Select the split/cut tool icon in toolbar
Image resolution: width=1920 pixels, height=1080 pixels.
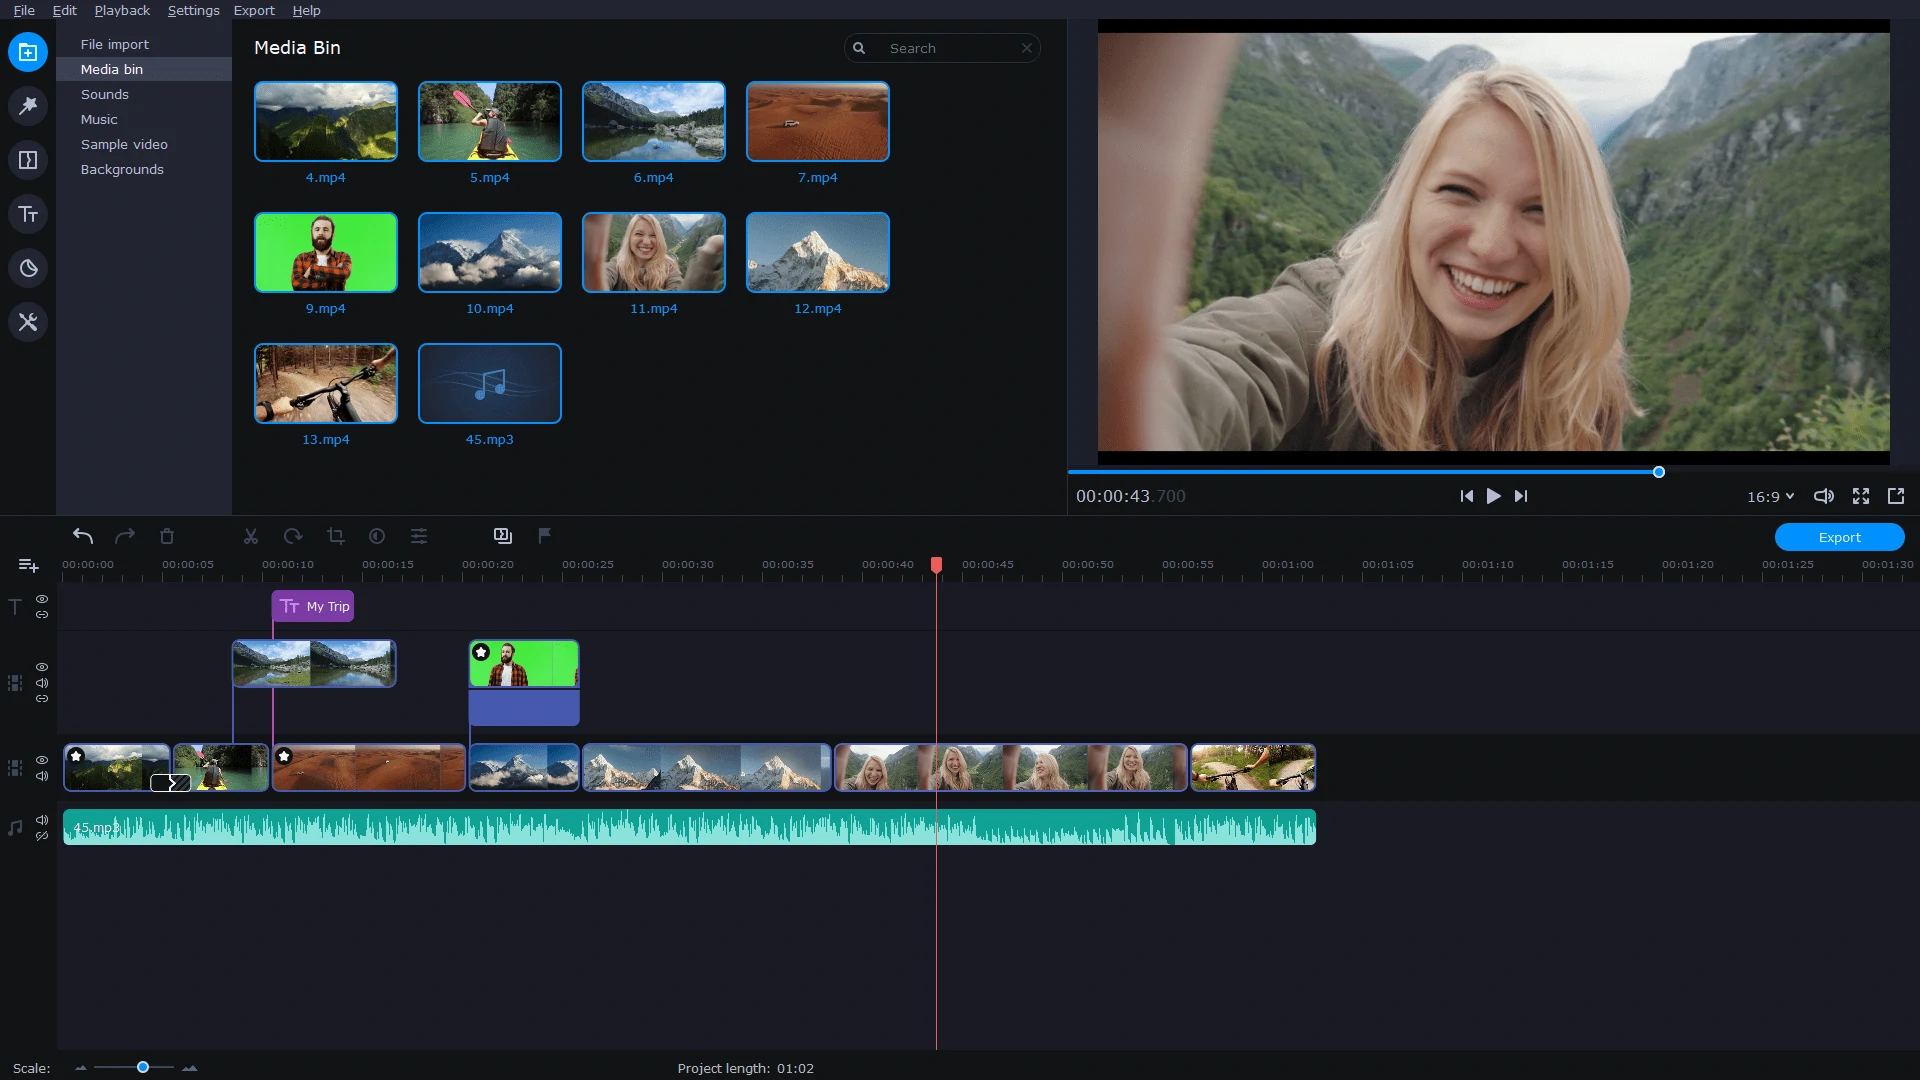click(251, 535)
